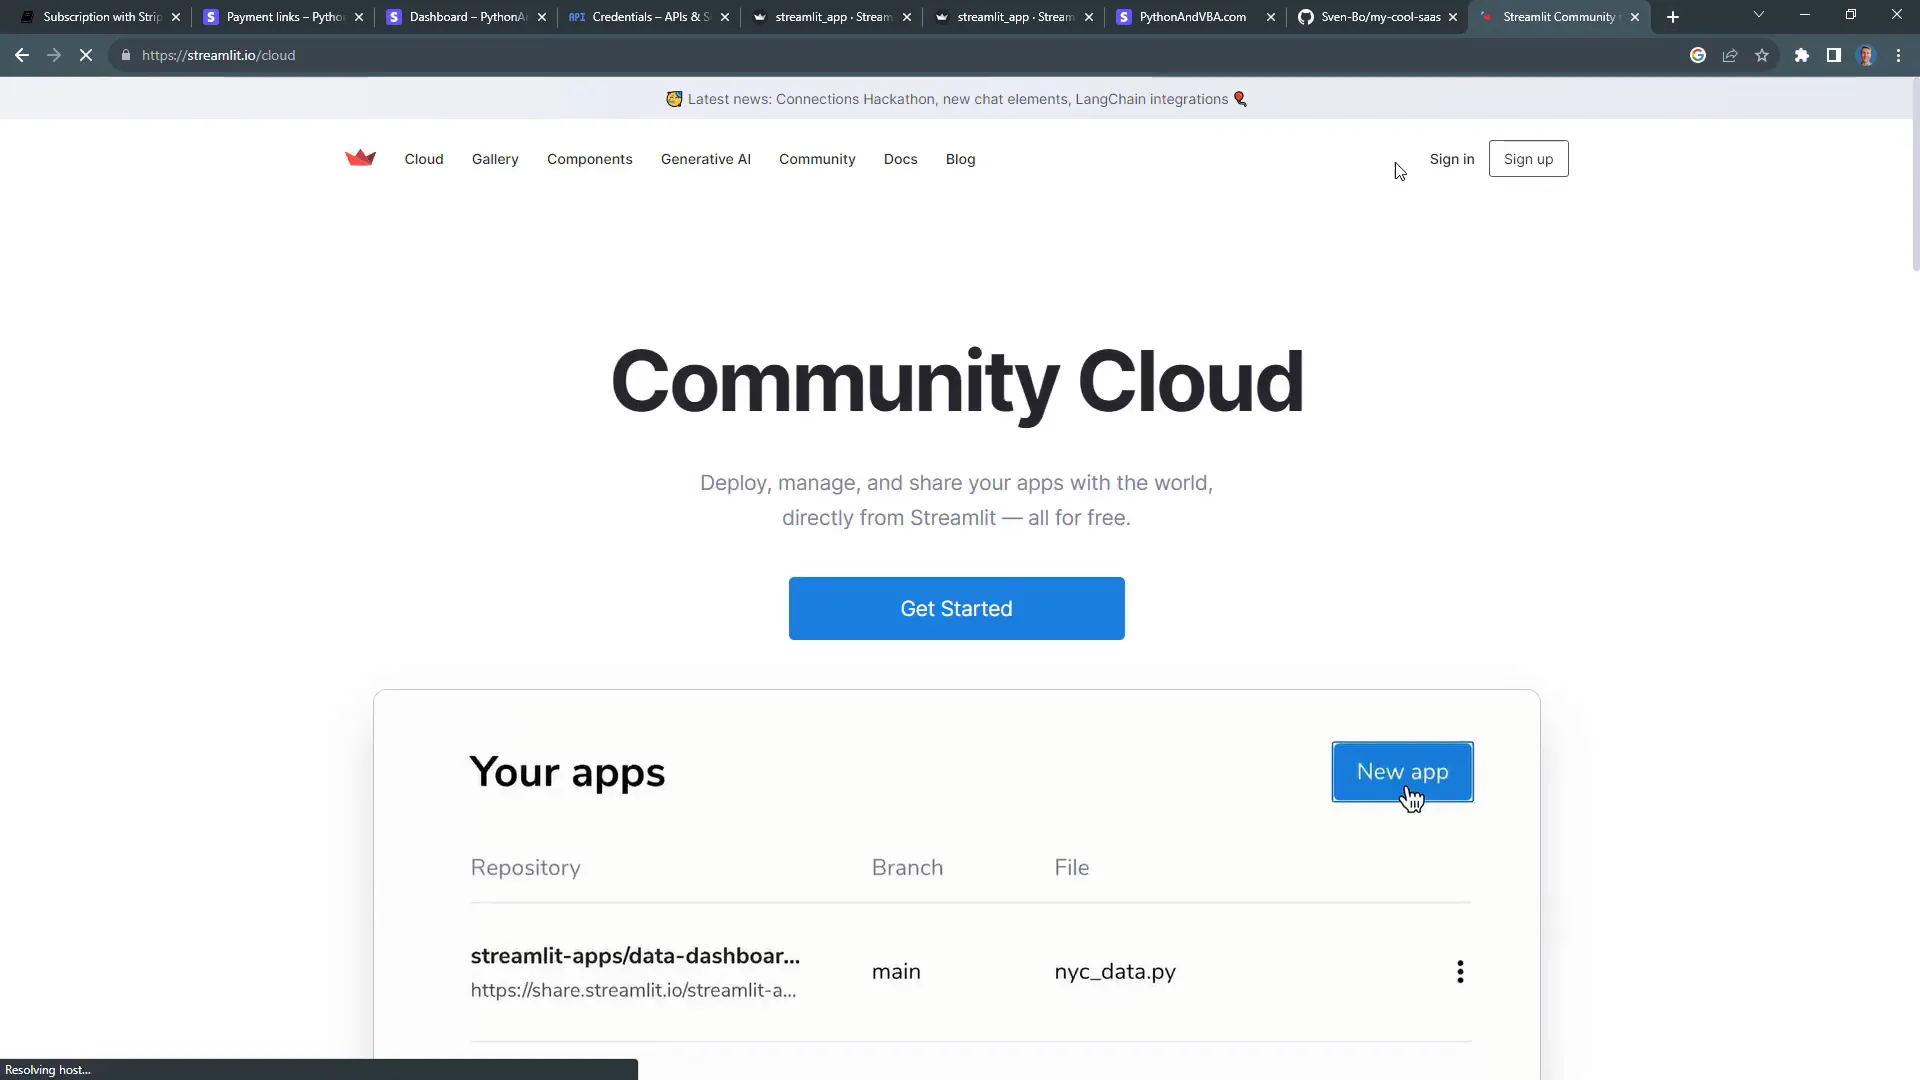Stop page loading with the X icon
The image size is (1920, 1080).
86,55
